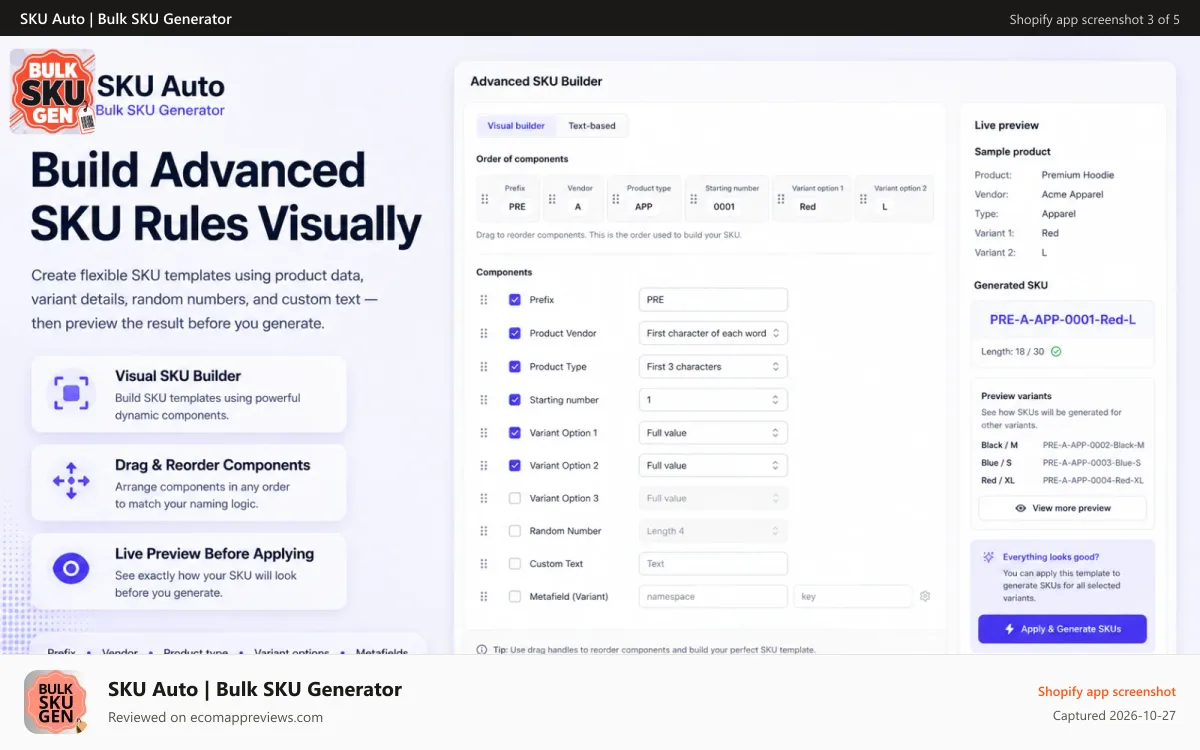Grab the drag handle of the Product Type row
1200x750 pixels.
[484, 367]
